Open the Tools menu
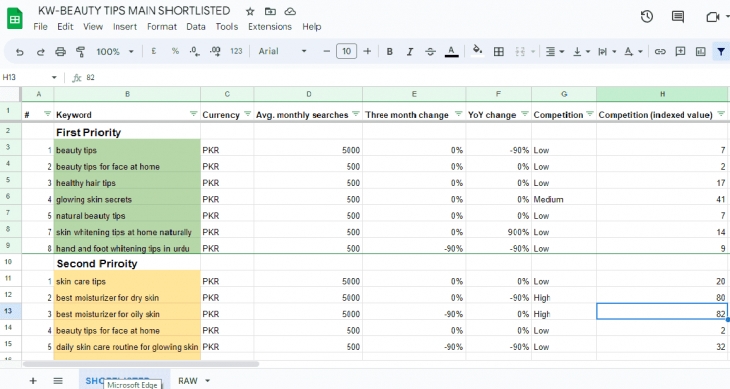This screenshot has width=730, height=389. [227, 27]
